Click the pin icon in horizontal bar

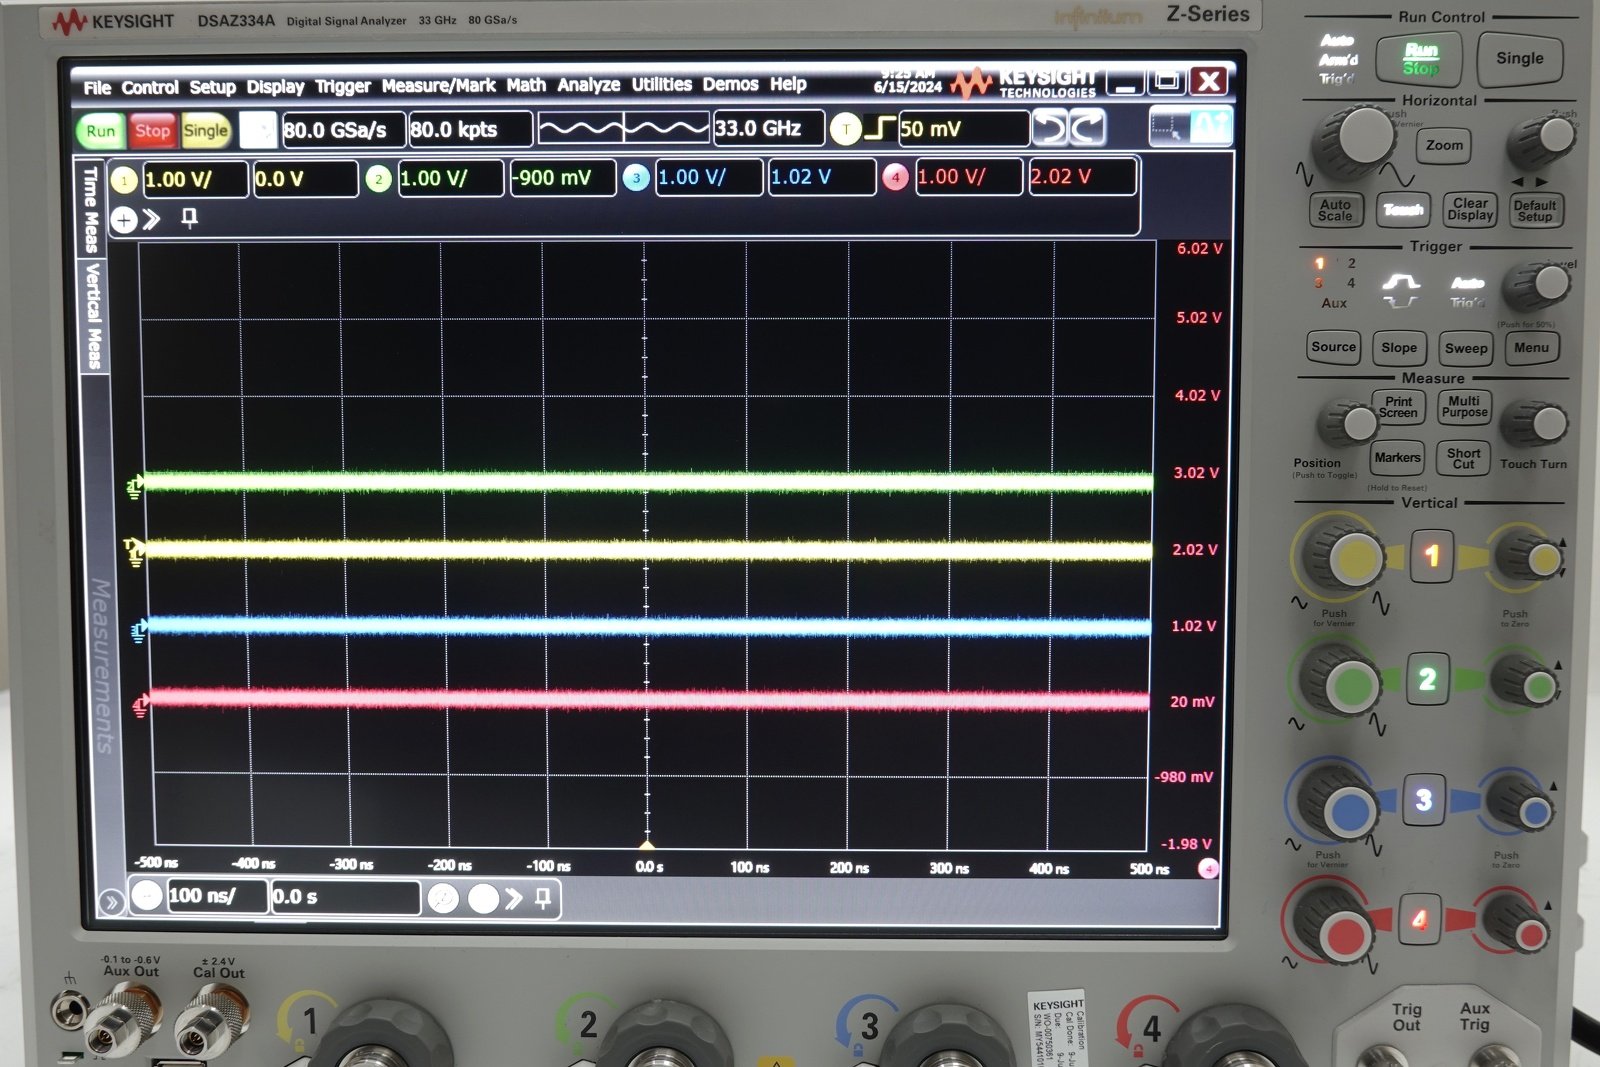coord(543,898)
